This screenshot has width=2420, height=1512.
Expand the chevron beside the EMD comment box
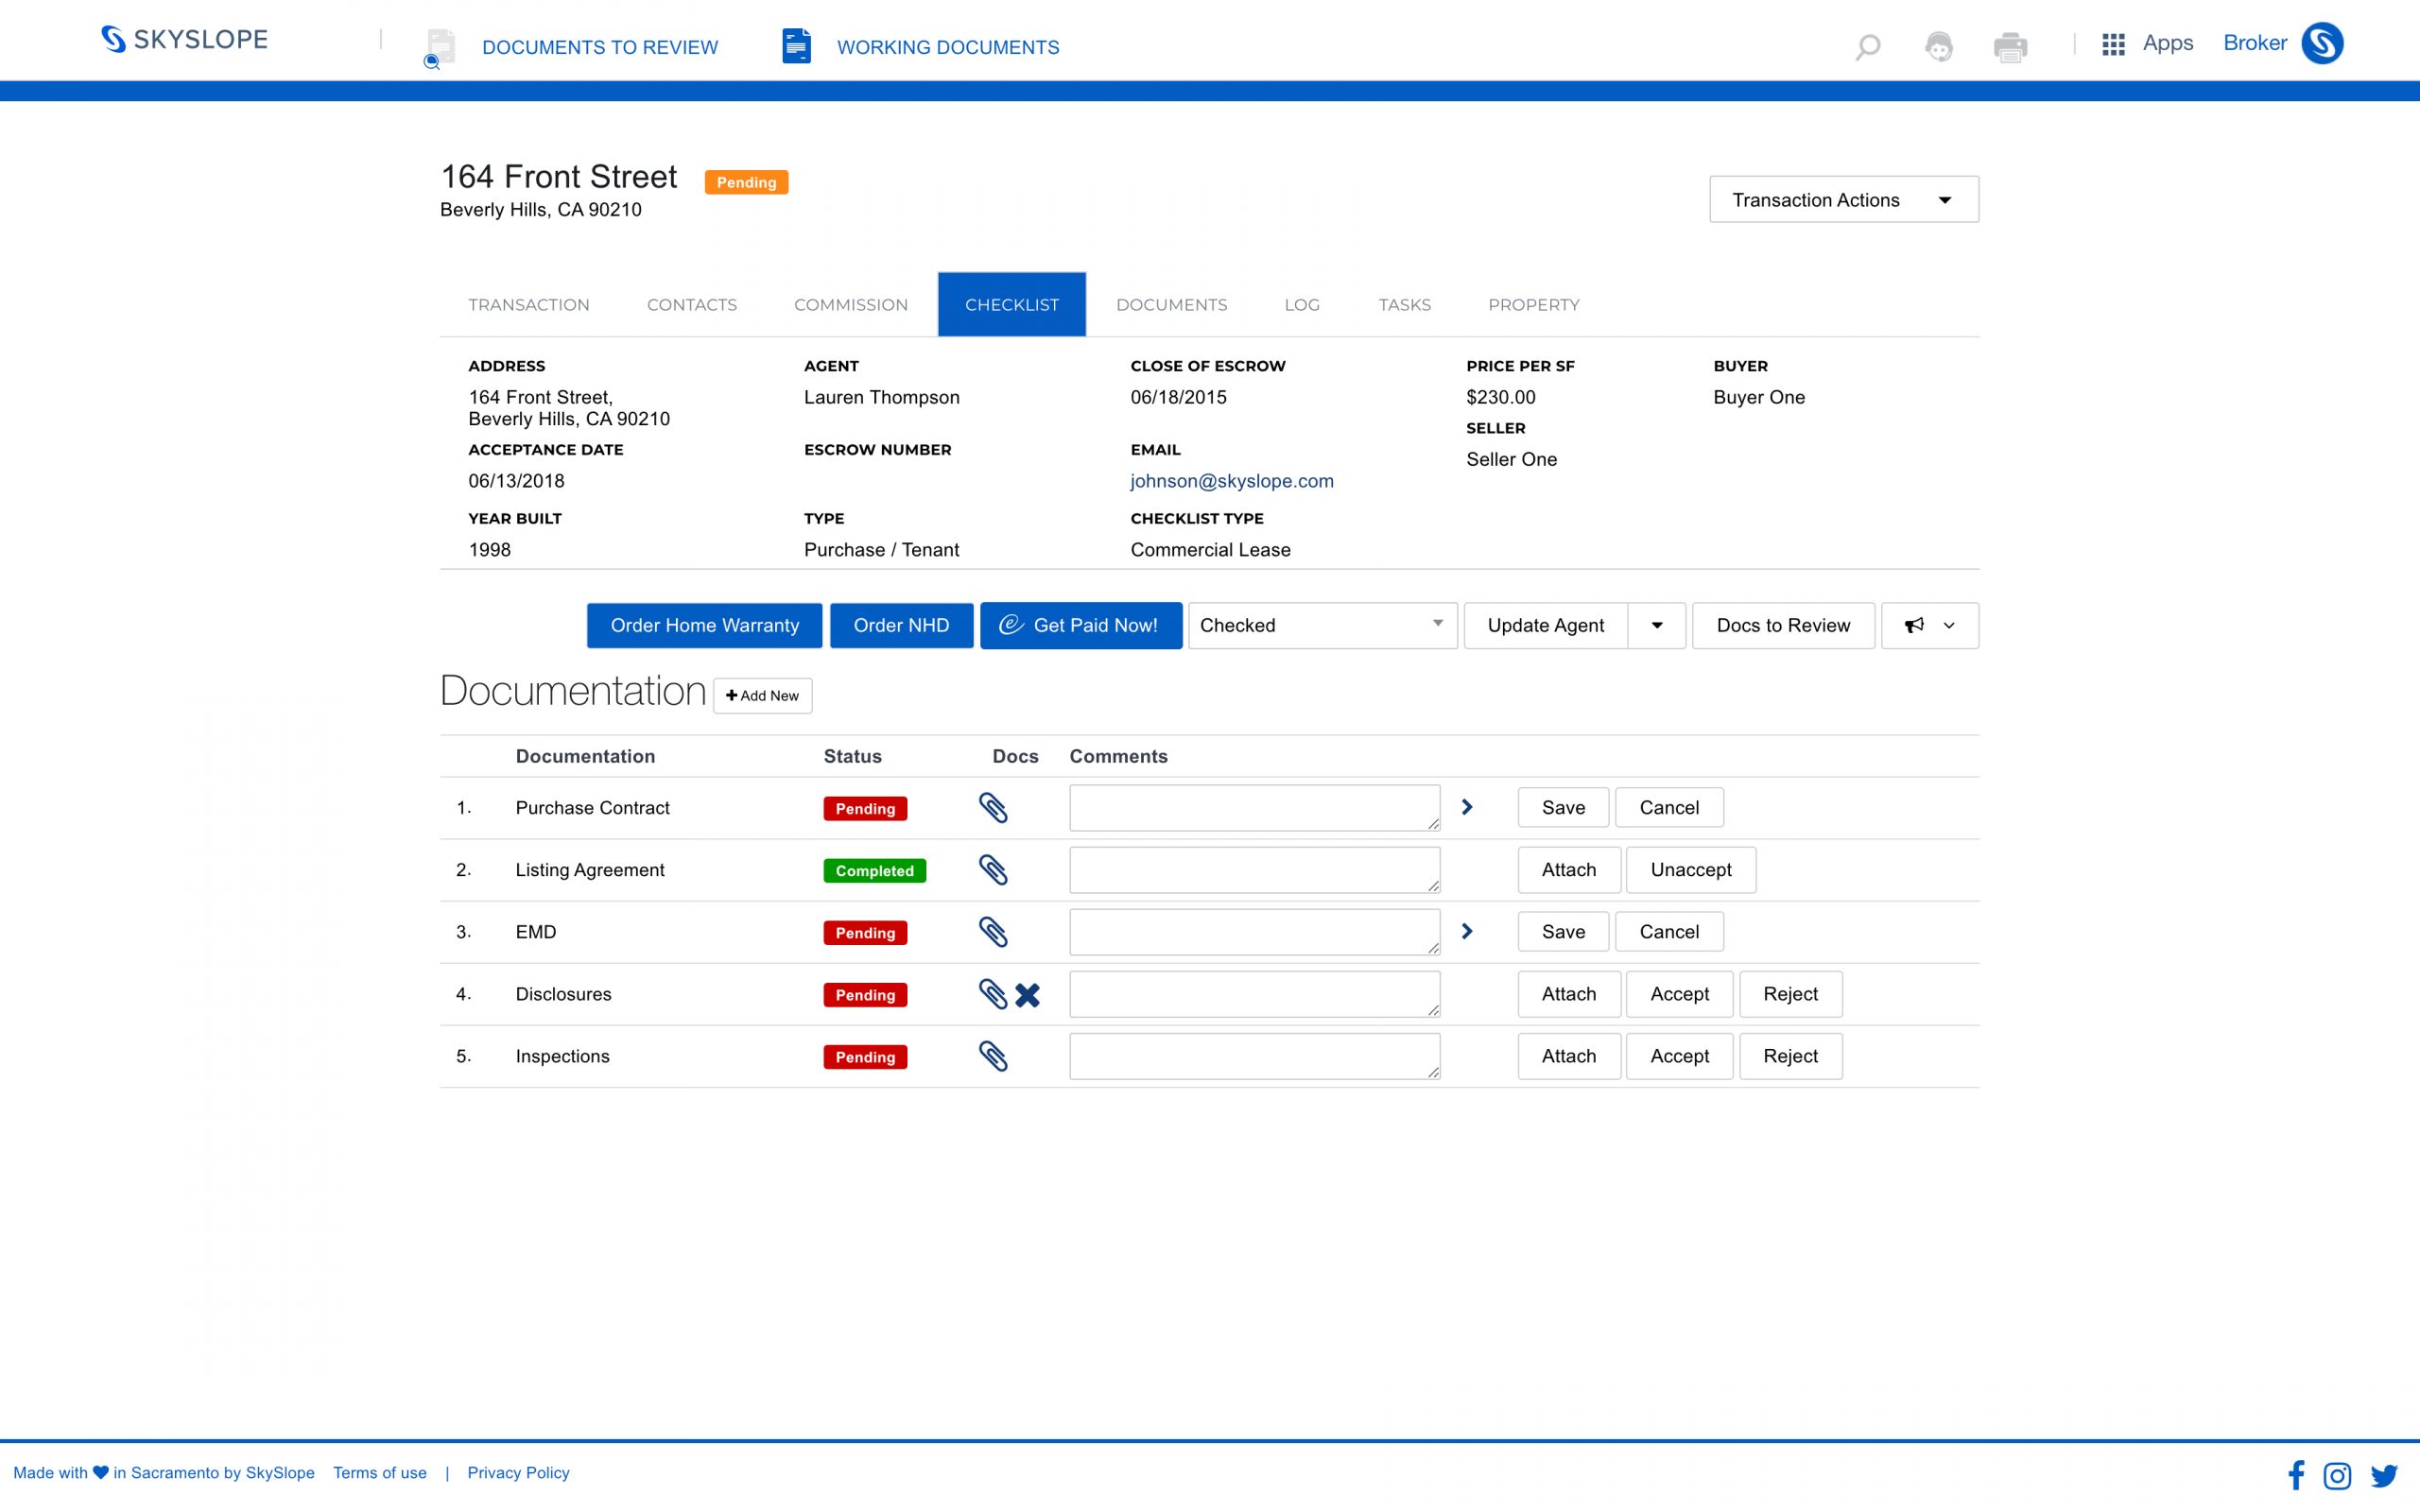1468,931
